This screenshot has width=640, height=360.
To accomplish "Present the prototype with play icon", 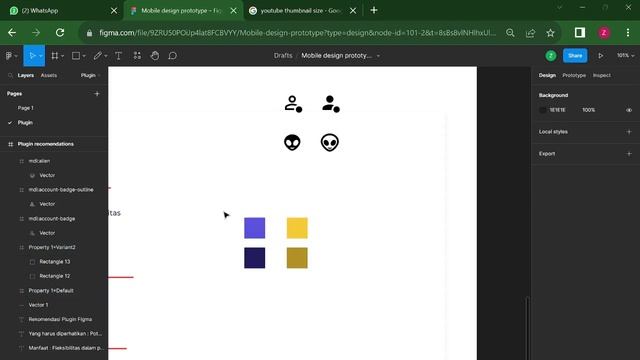I will [601, 56].
